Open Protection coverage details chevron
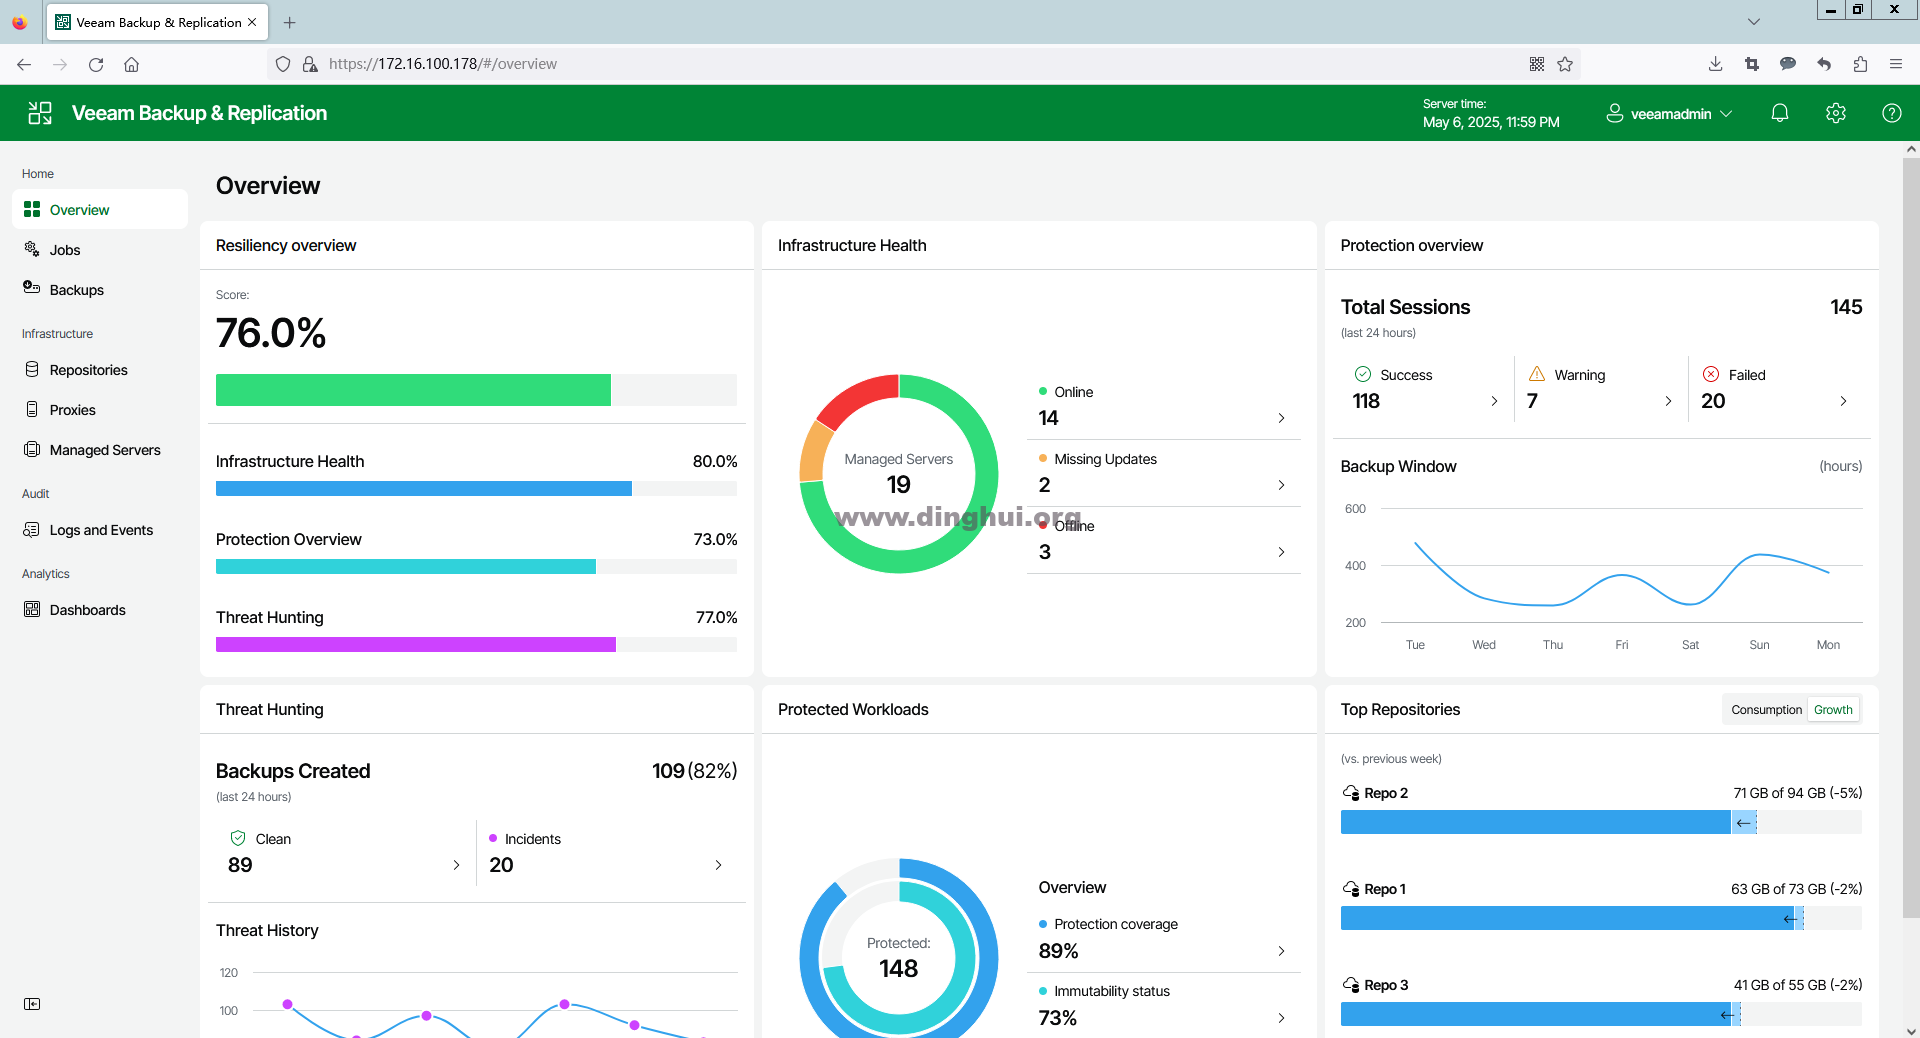 point(1281,951)
